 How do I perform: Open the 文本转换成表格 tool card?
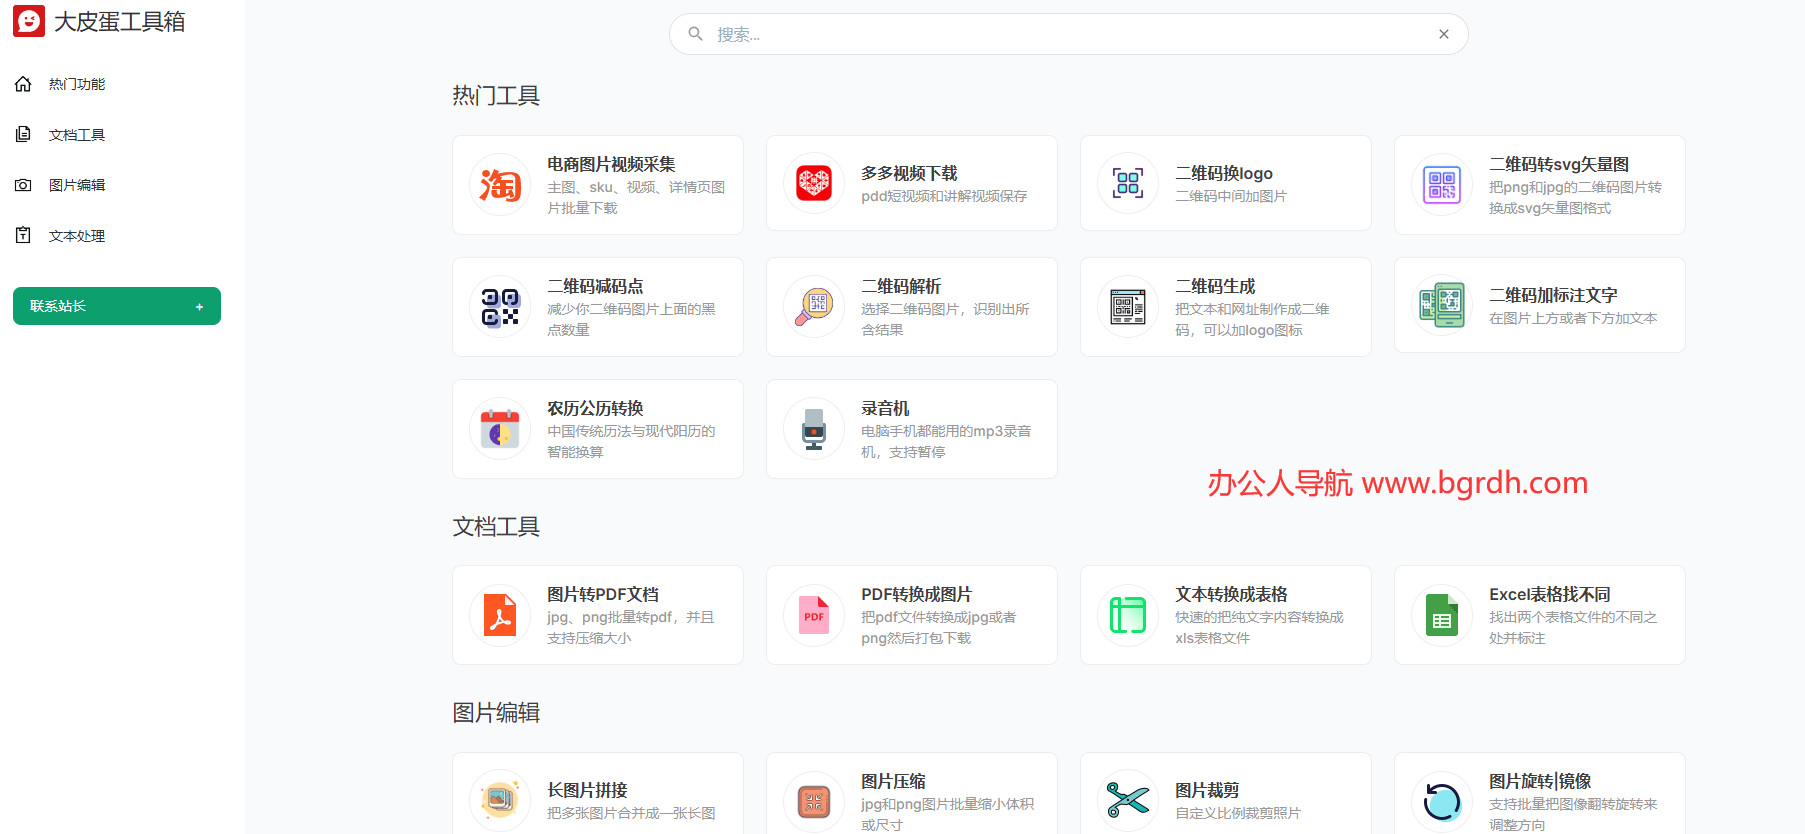click(1225, 615)
